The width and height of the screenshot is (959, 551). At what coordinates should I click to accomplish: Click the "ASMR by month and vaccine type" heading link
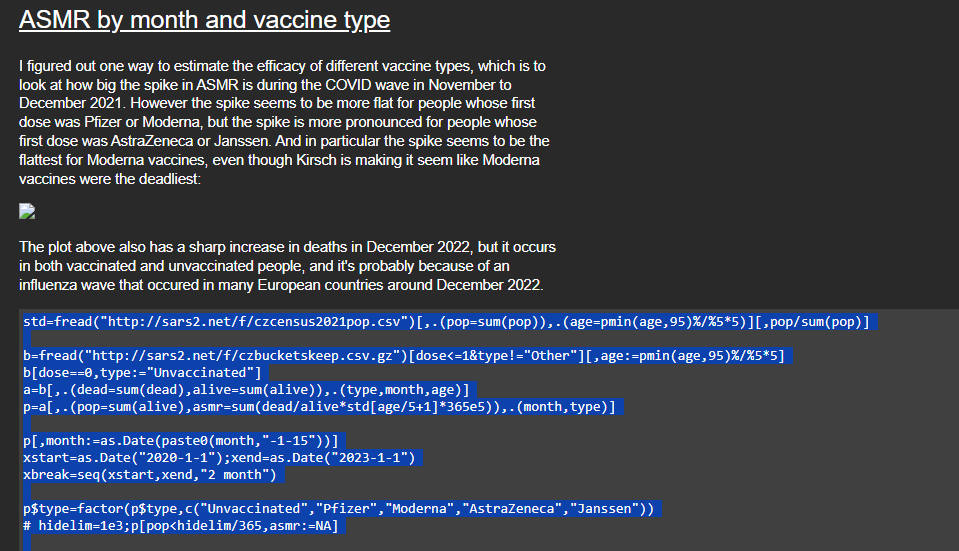(x=204, y=20)
